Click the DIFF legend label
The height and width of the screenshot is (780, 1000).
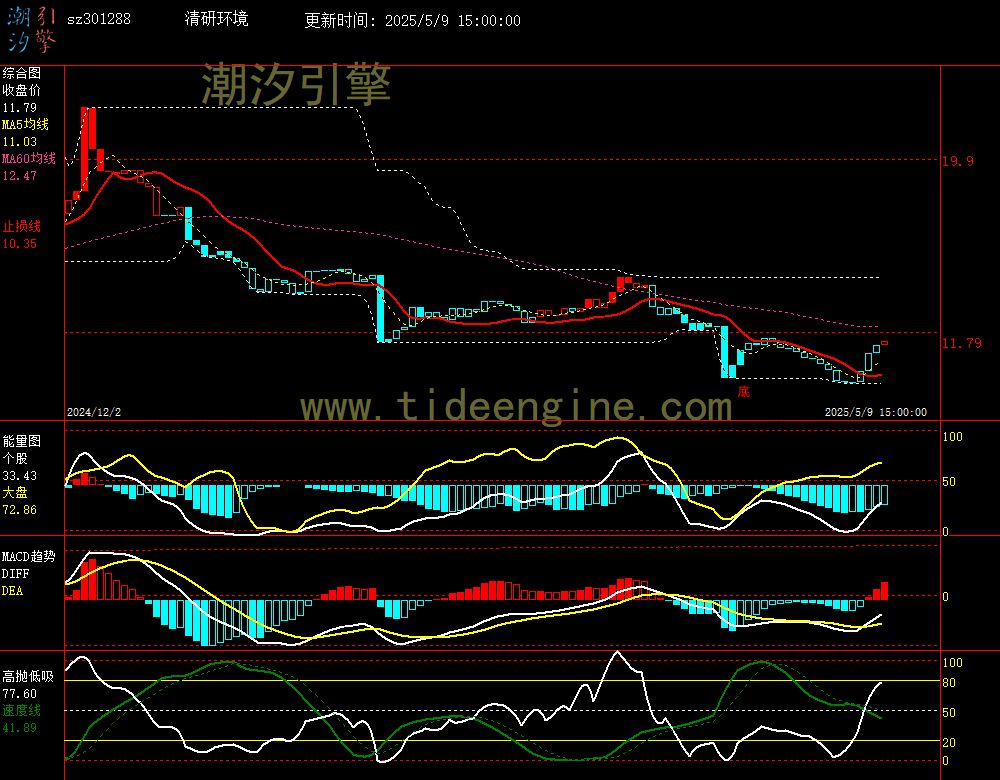click(15, 573)
